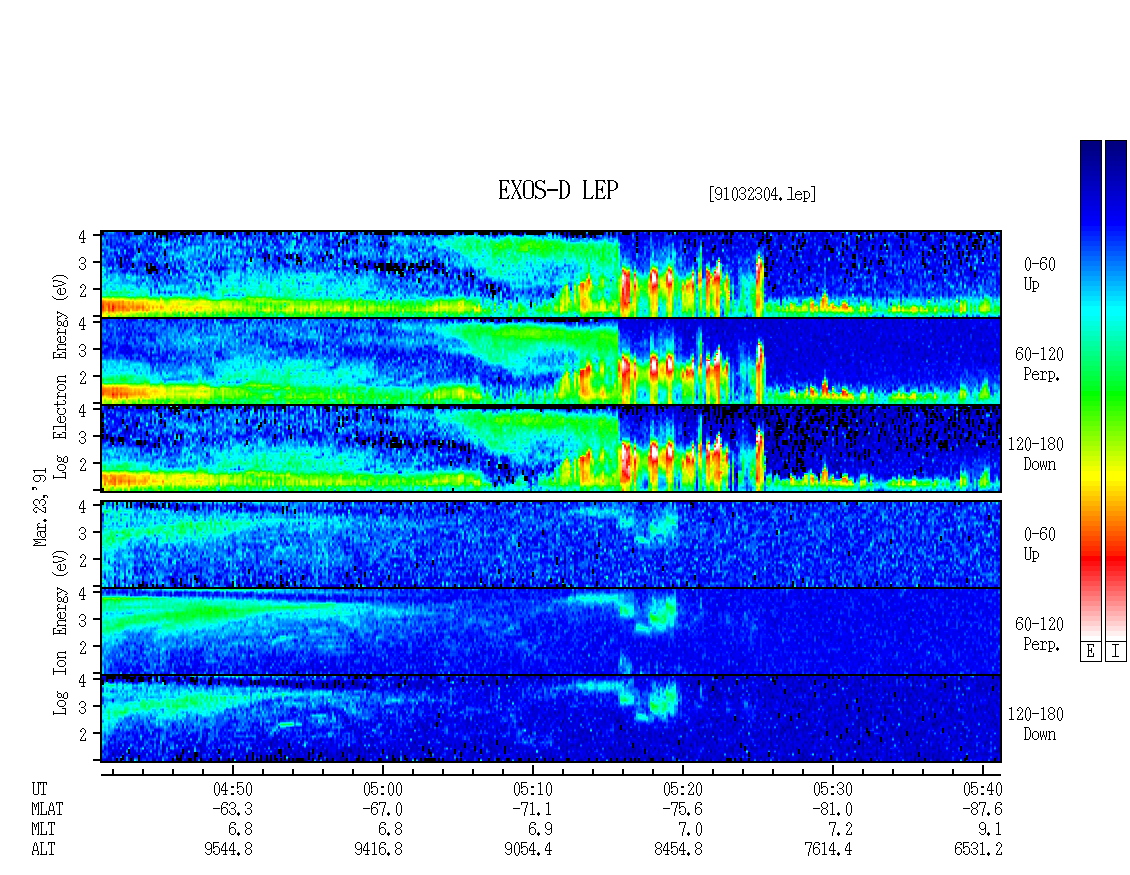This screenshot has height=875, width=1130.
Task: Select the '0-60 Up' label beside the top electron panel
Action: tap(1039, 274)
